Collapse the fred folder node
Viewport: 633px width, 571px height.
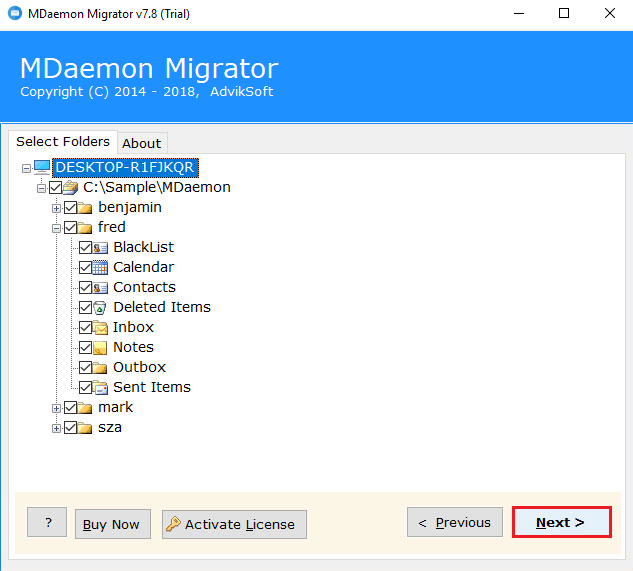click(57, 229)
